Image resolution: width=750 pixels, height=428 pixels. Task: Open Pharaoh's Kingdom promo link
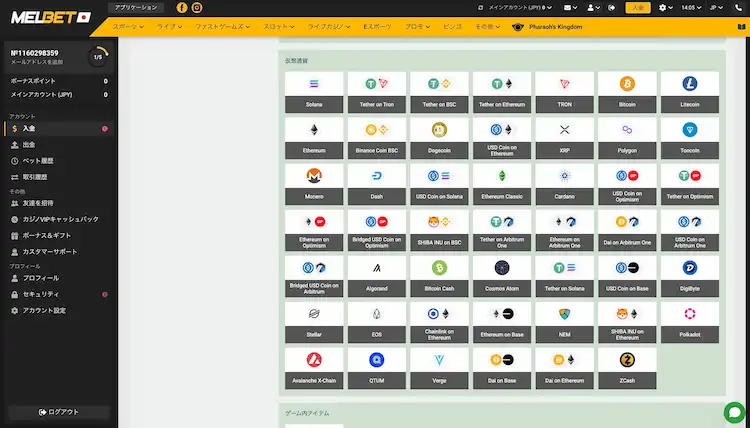547,27
